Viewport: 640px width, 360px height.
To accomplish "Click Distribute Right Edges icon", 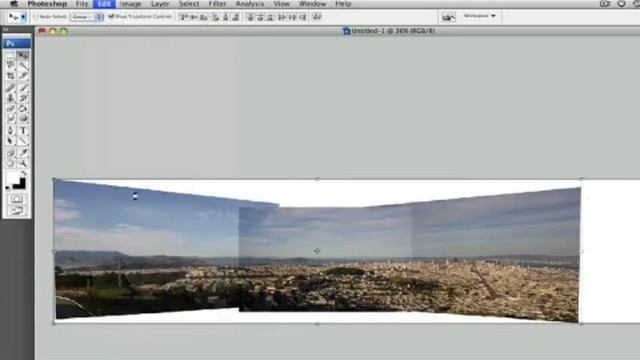I will [x=302, y=17].
